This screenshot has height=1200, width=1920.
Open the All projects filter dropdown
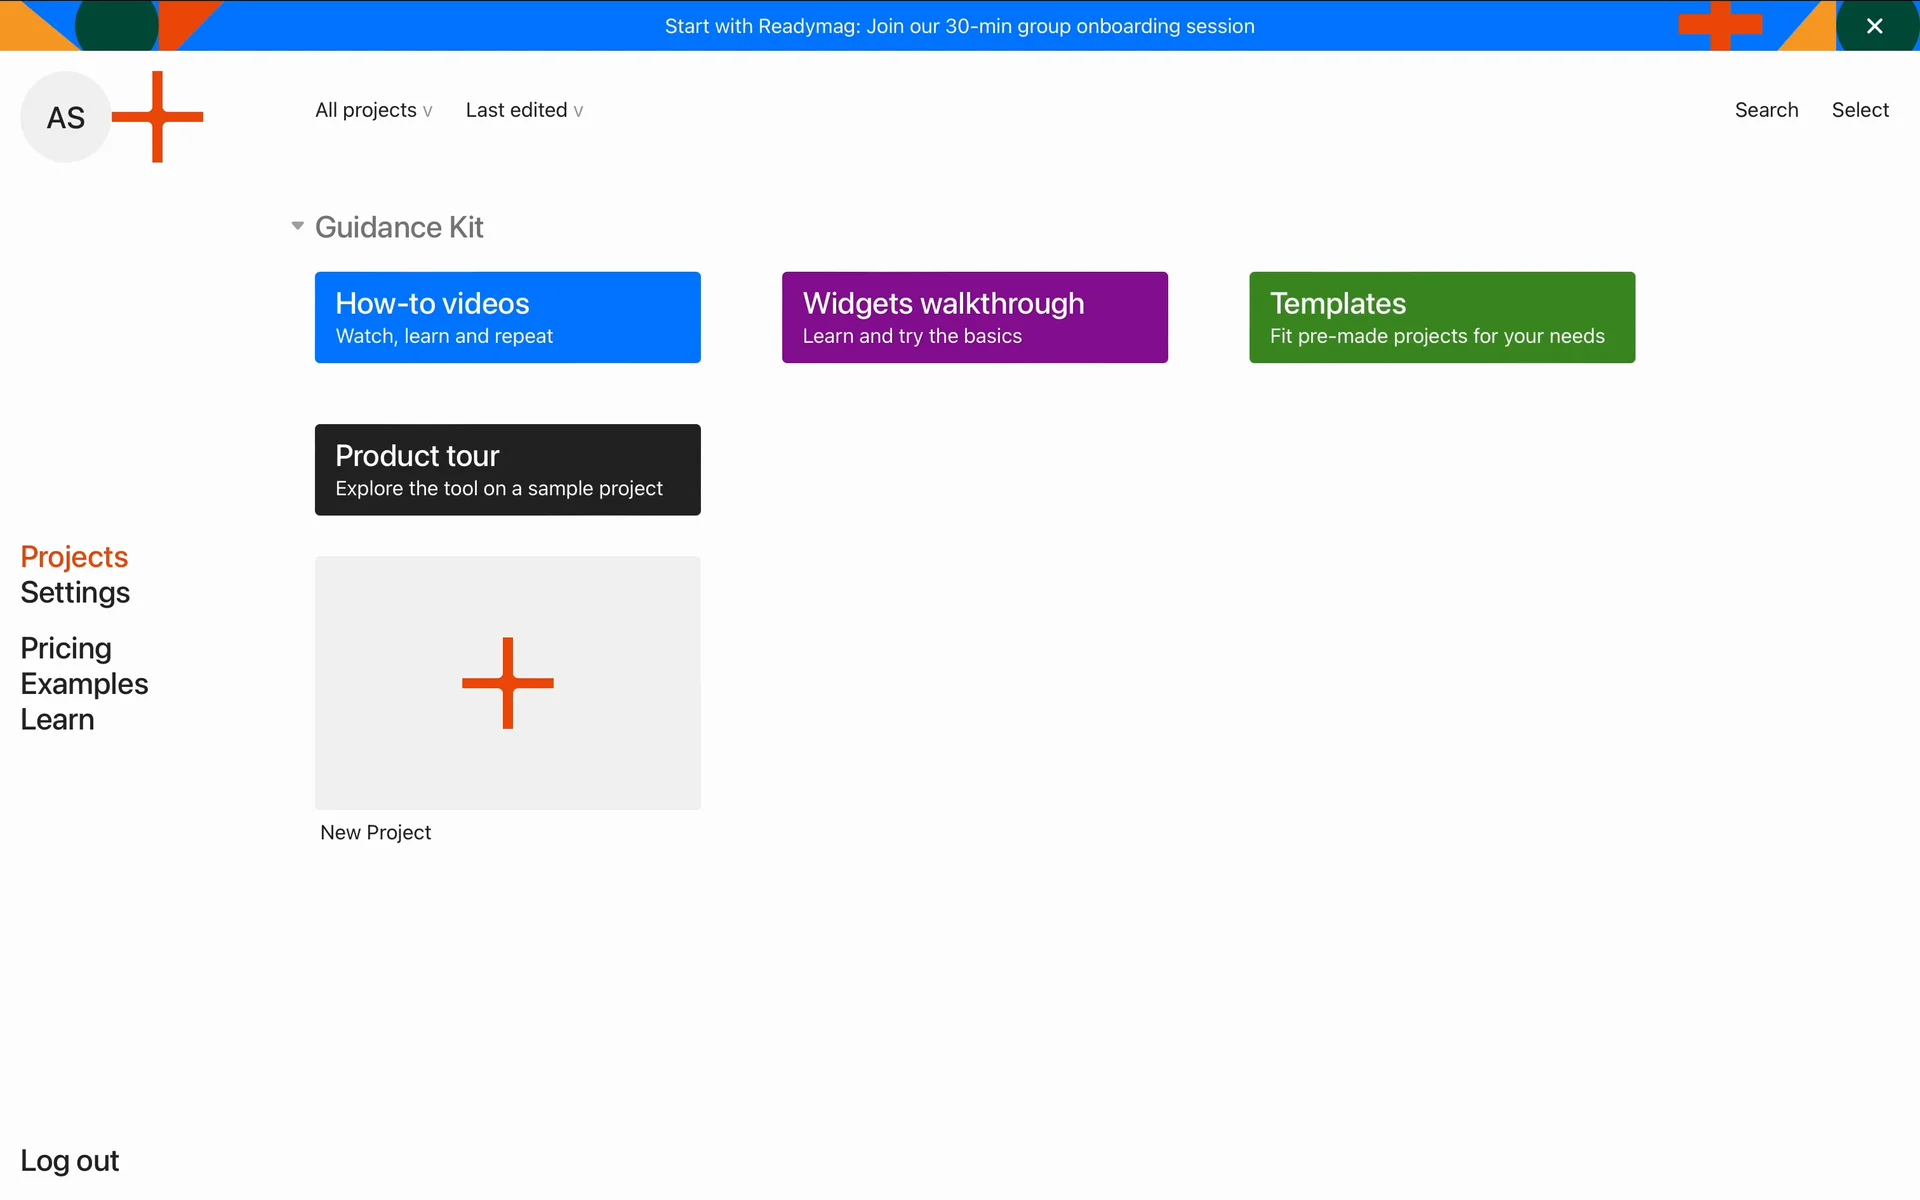coord(373,110)
